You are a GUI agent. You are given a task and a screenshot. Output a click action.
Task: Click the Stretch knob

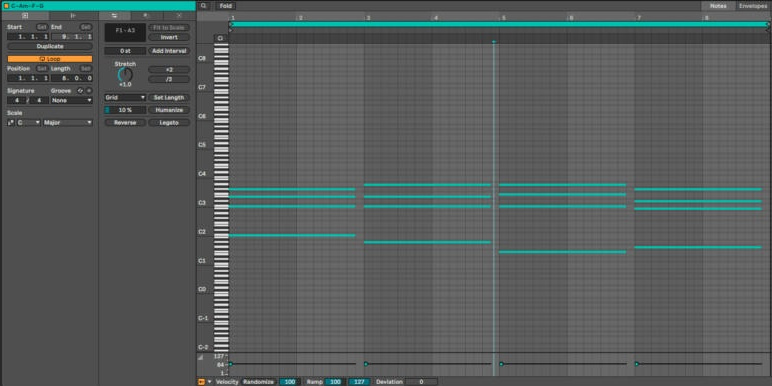pos(125,75)
